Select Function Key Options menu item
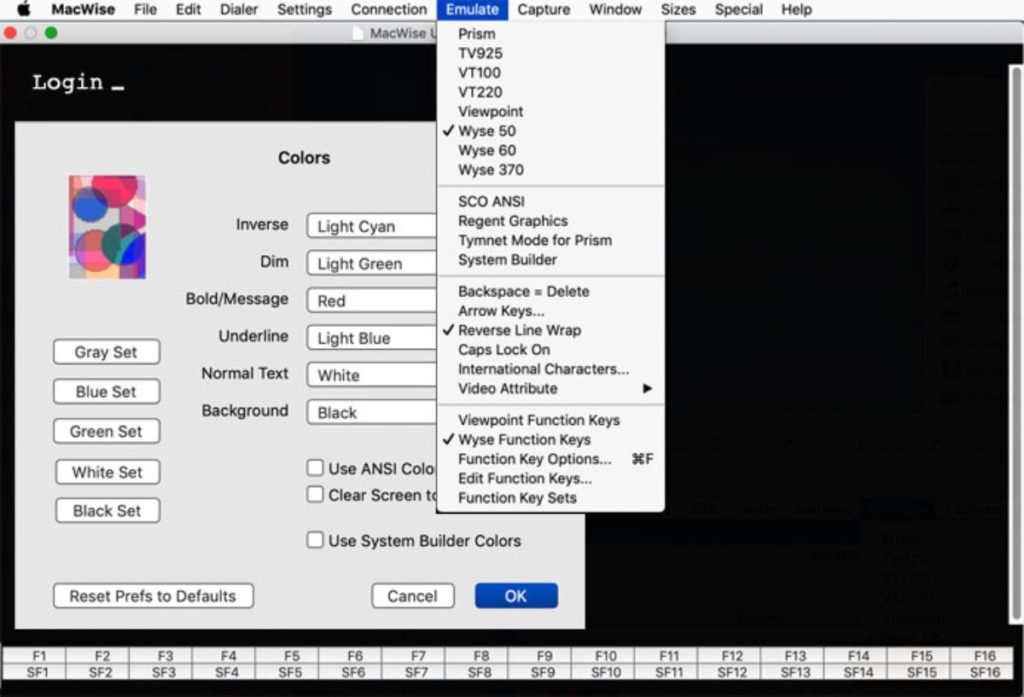The width and height of the screenshot is (1024, 697). tap(534, 459)
